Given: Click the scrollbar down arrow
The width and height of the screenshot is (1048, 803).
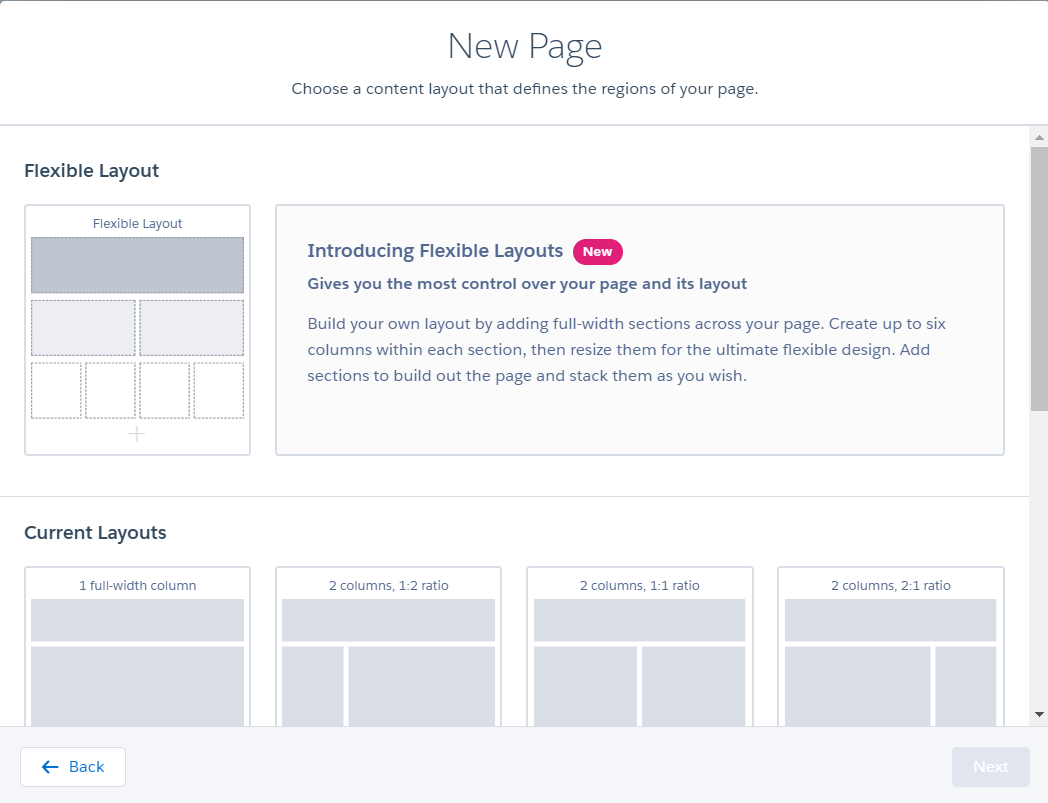Looking at the screenshot, I should coord(1038,716).
